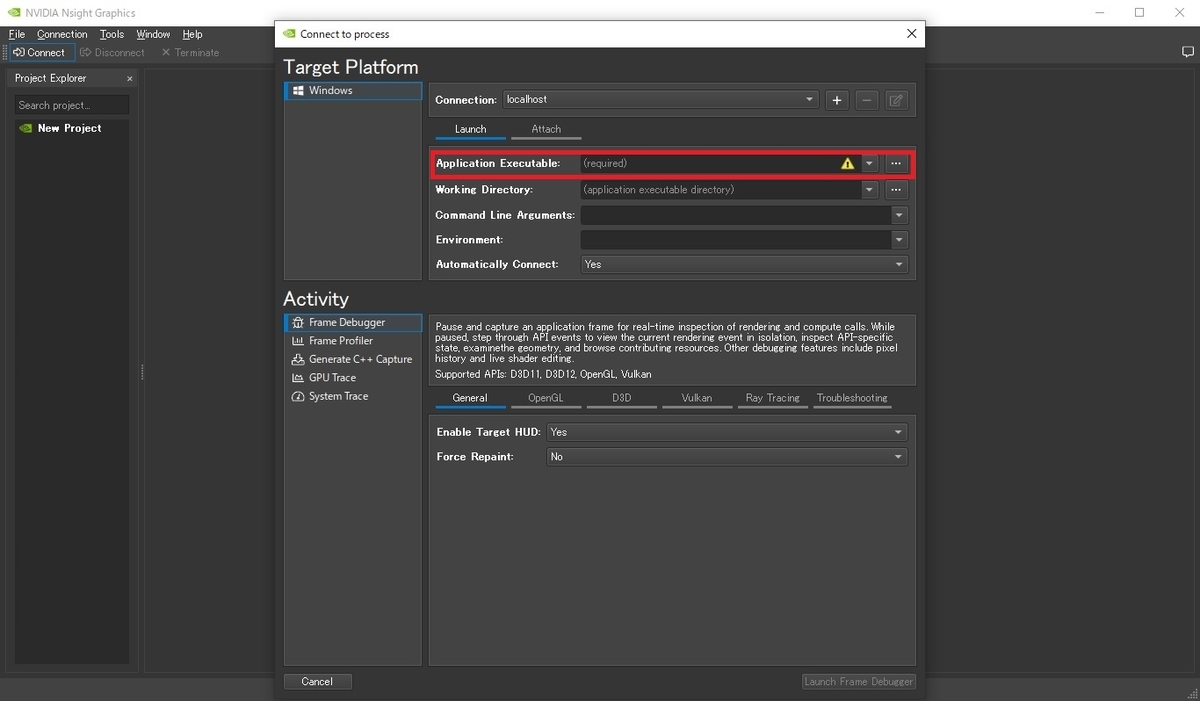Maximize the NVIDIA Nsight Graphics window
The height and width of the screenshot is (701, 1200).
click(1139, 13)
